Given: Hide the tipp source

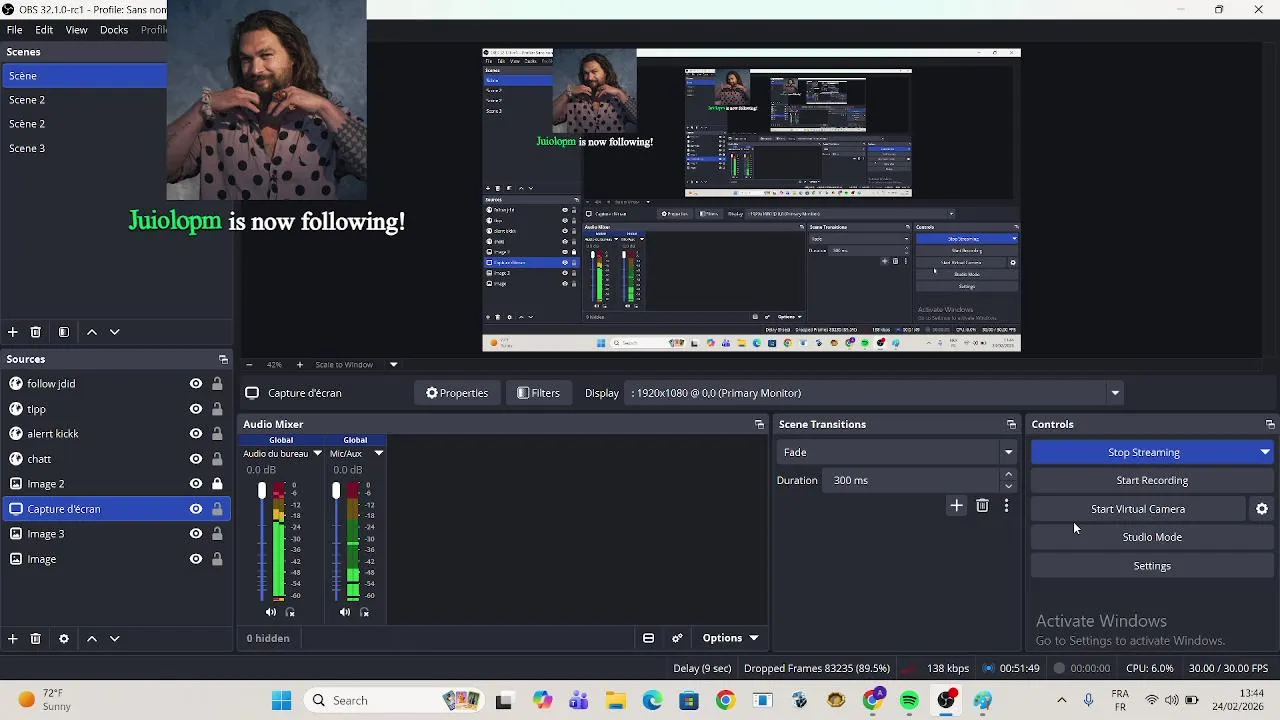Looking at the screenshot, I should coord(196,409).
